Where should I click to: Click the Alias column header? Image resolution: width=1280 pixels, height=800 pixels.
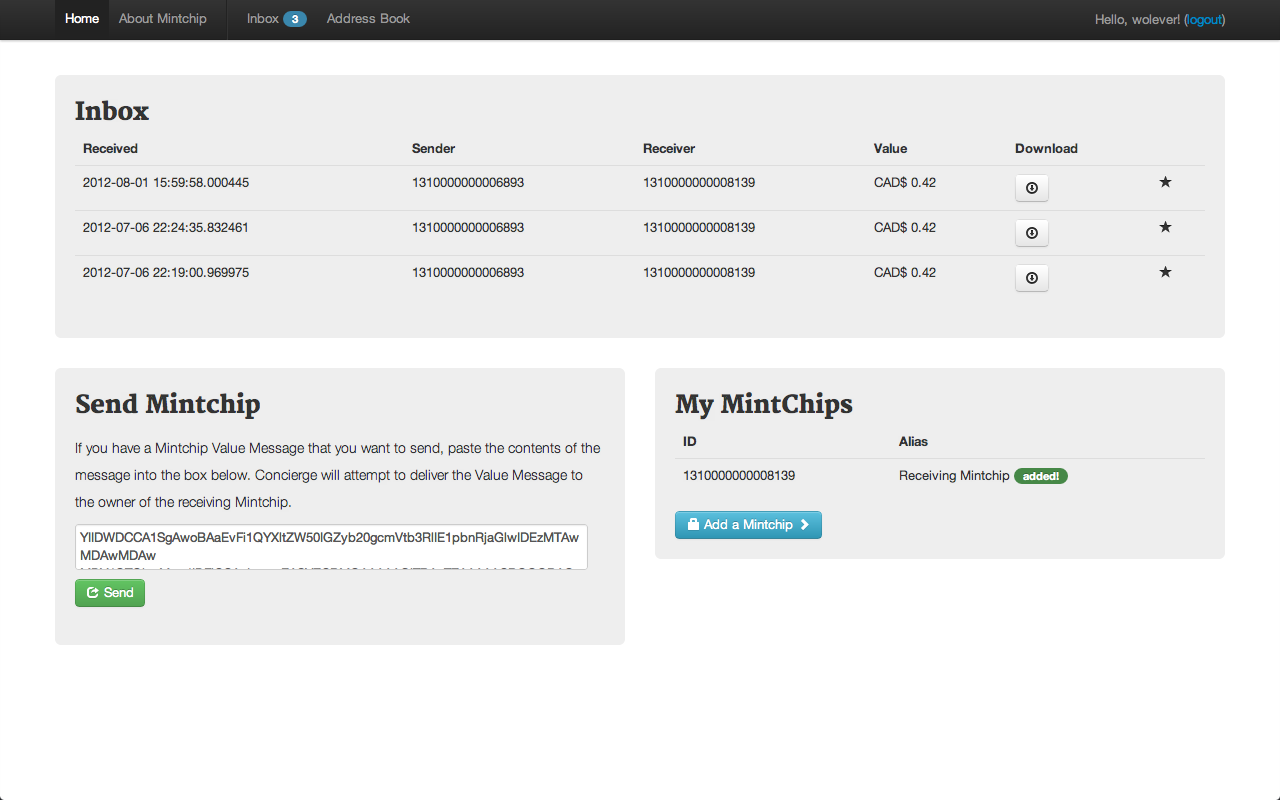(914, 441)
